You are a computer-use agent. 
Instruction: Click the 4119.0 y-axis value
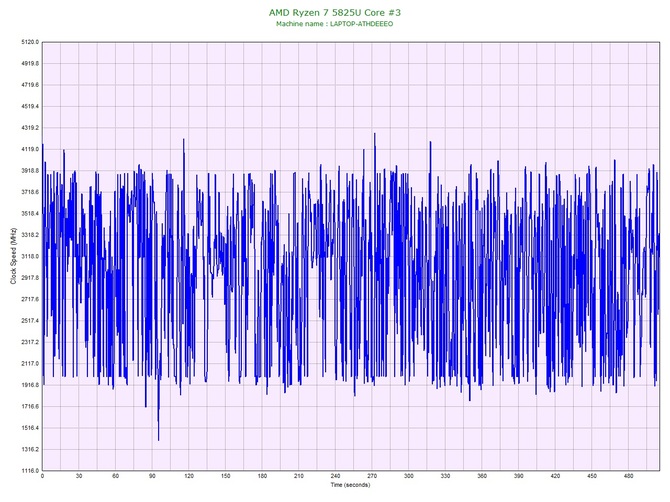(30, 149)
